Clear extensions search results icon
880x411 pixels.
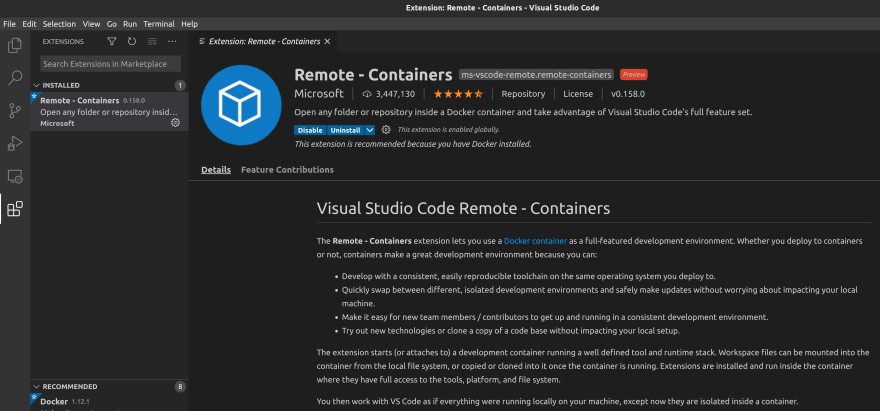coord(152,41)
